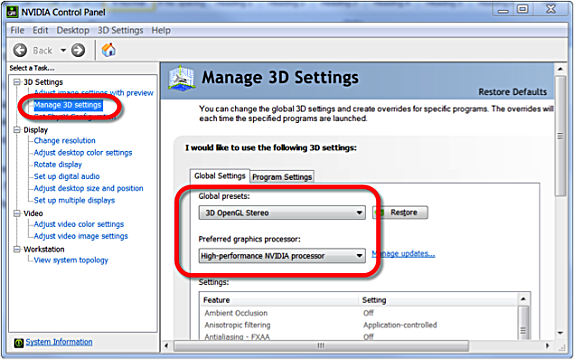Select the Ambient Occlusion row
This screenshot has height=360, width=574.
[x=359, y=313]
